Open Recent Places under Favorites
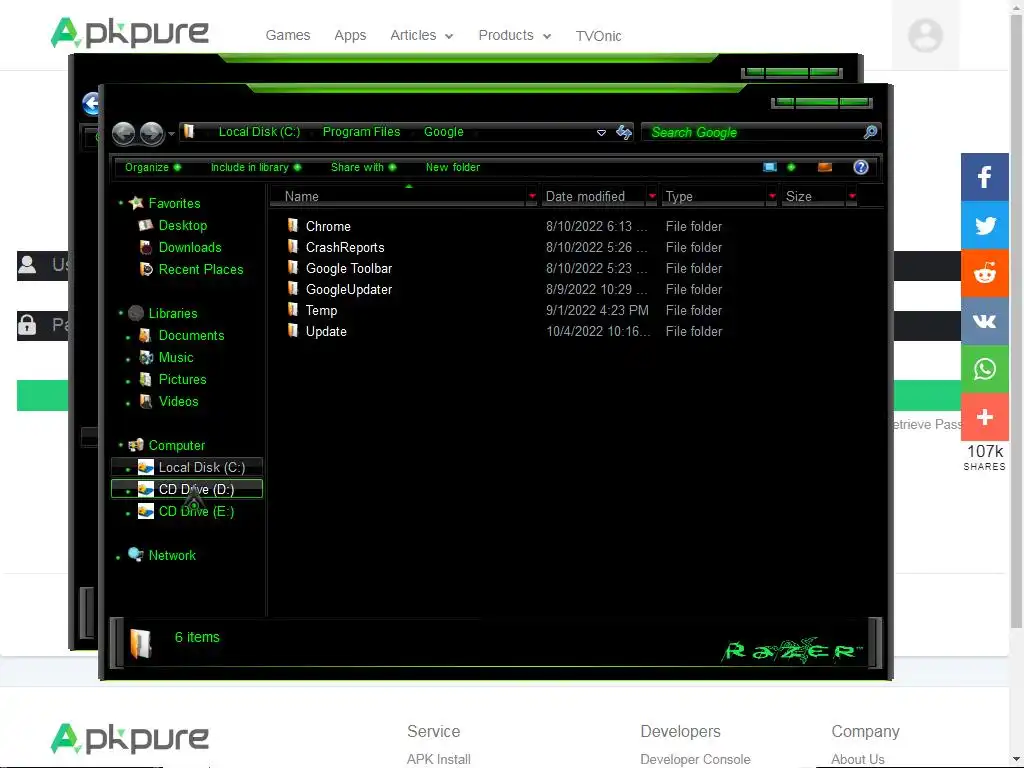Screen dimensions: 1024x768 (x=200, y=269)
